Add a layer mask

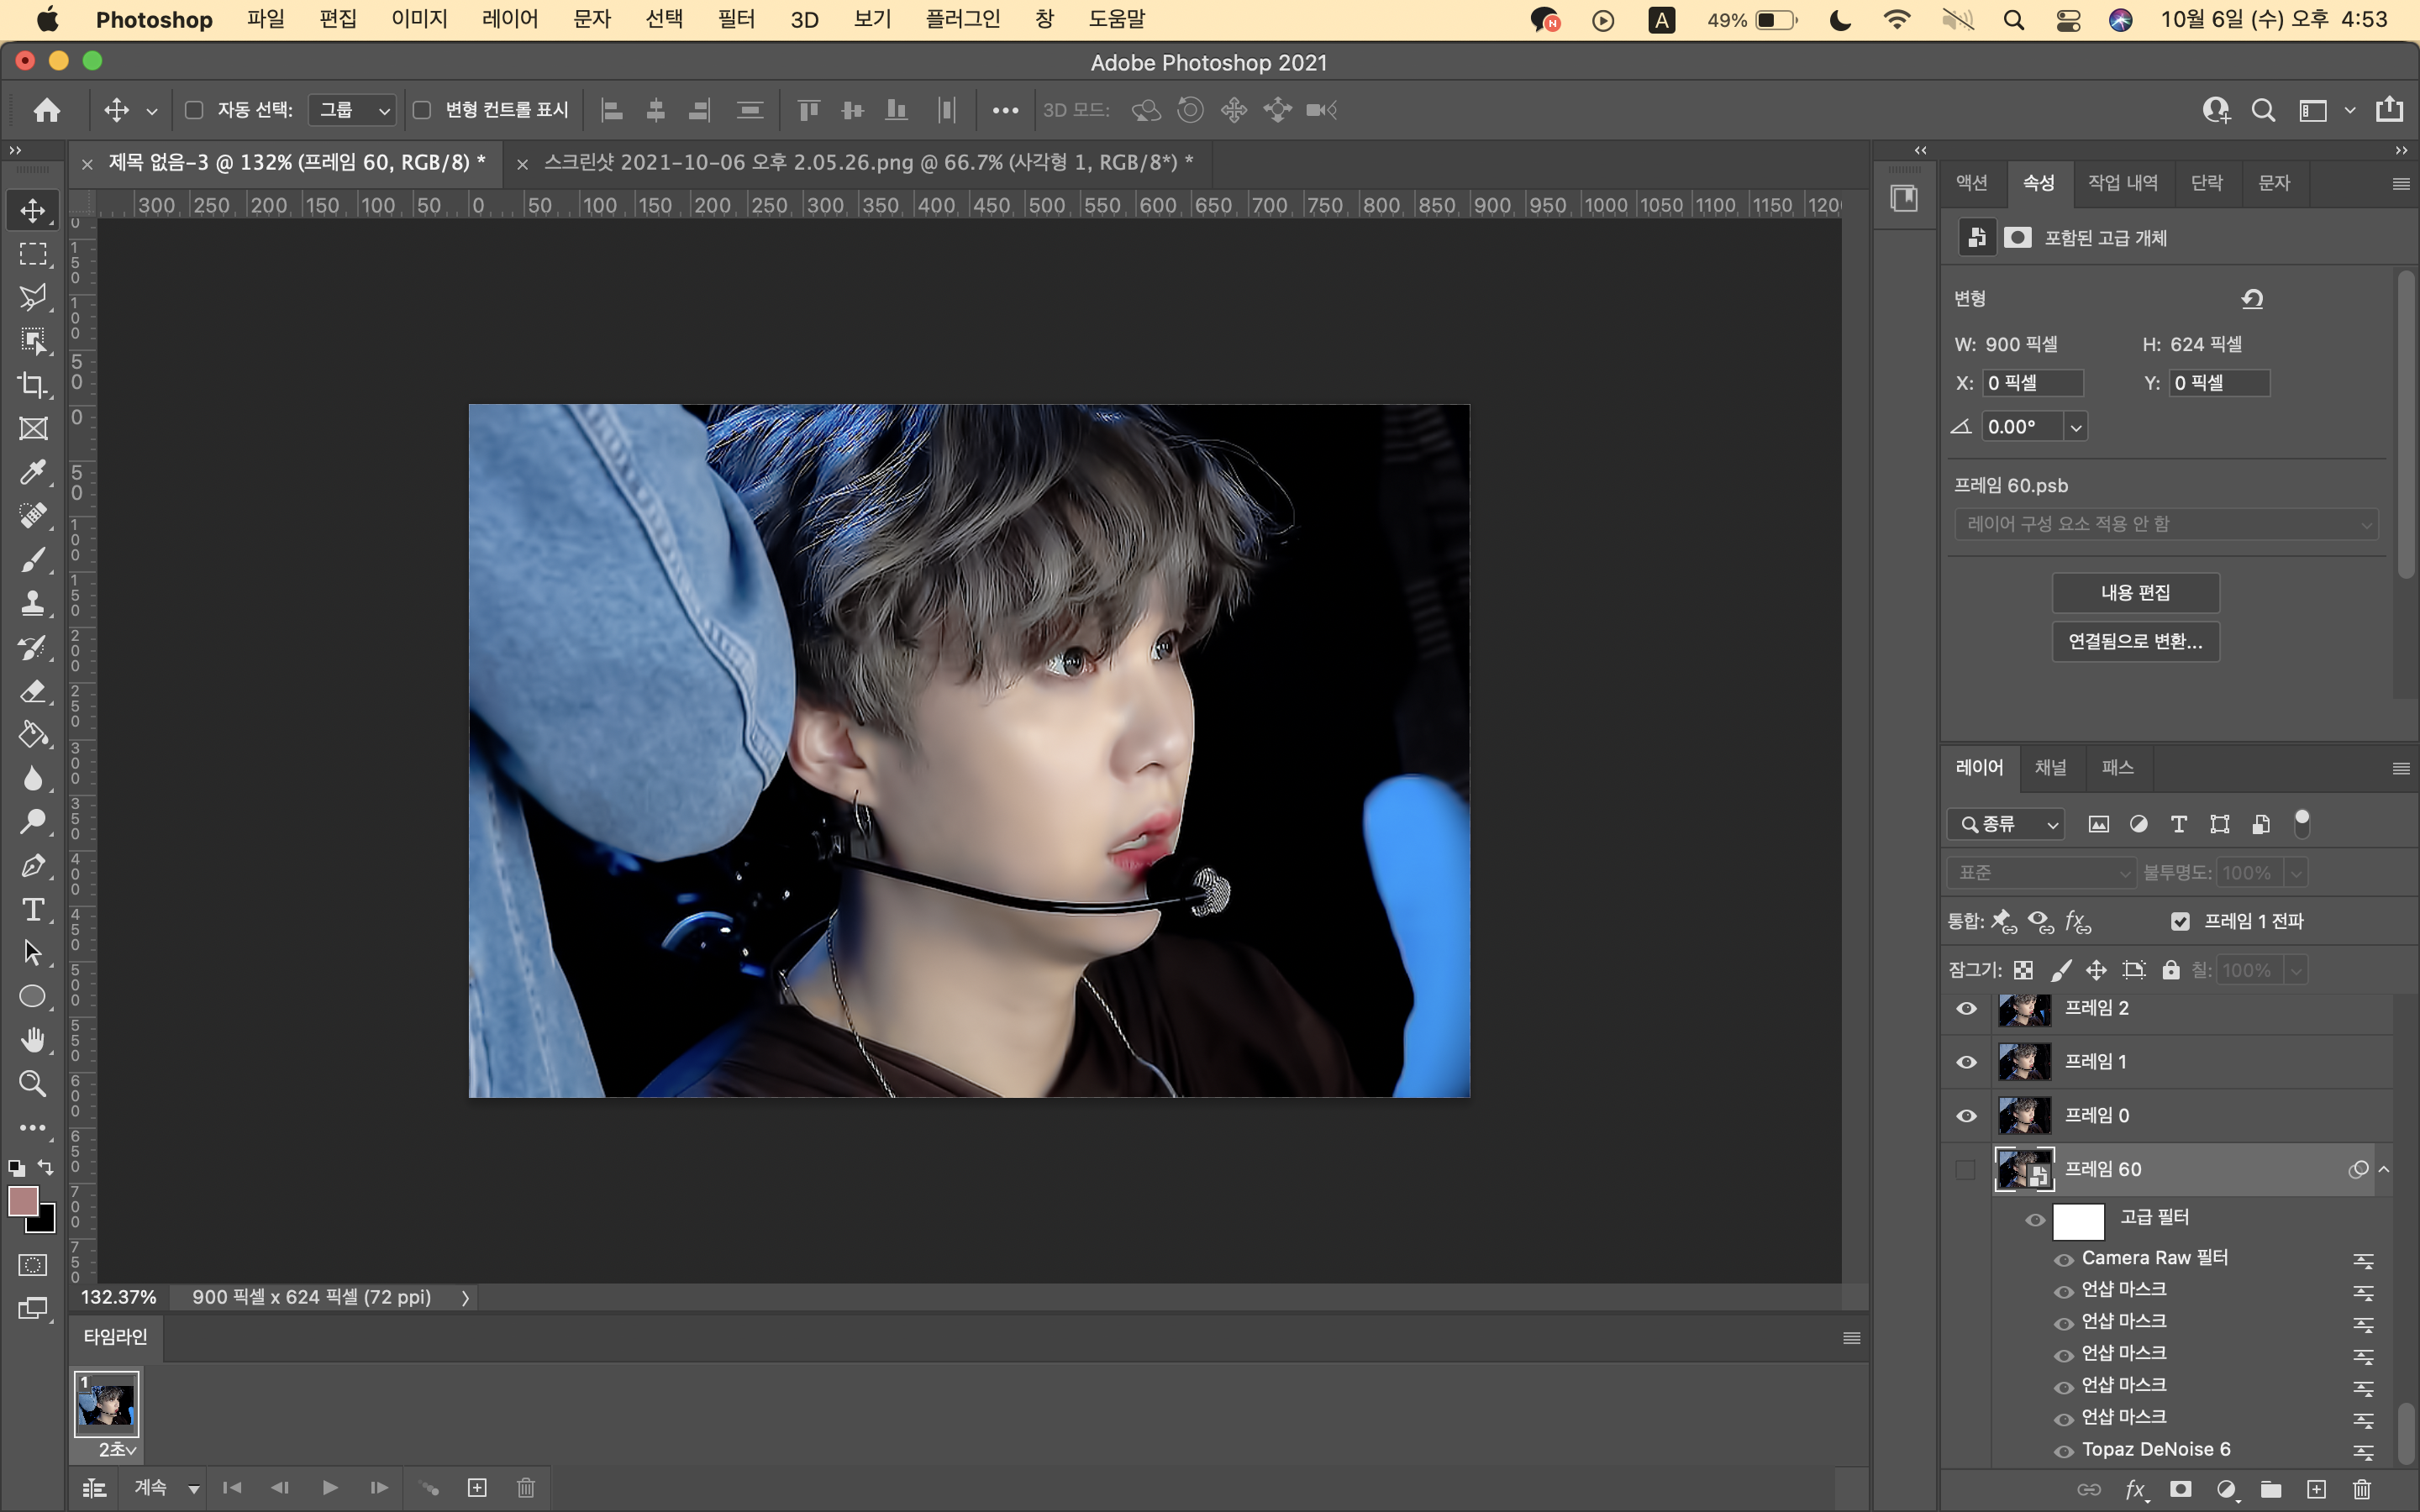click(x=2181, y=1490)
